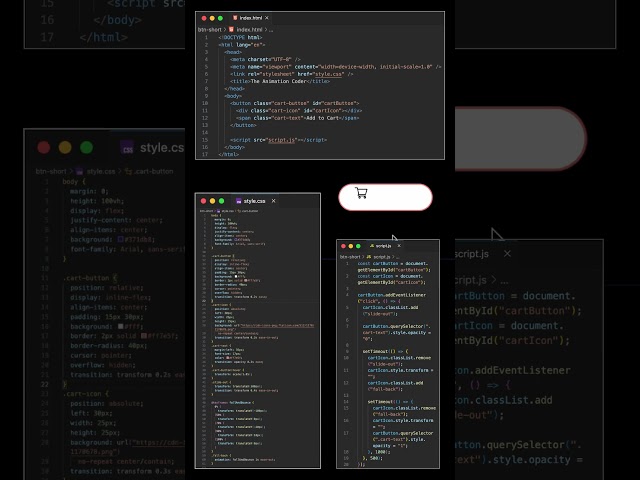Click the yellow minimize light of the index.html window
This screenshot has height=480, width=640.
tap(212, 18)
